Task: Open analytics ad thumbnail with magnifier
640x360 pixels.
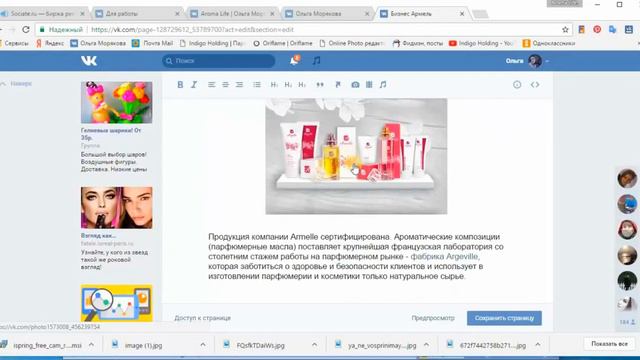Action: [x=116, y=303]
